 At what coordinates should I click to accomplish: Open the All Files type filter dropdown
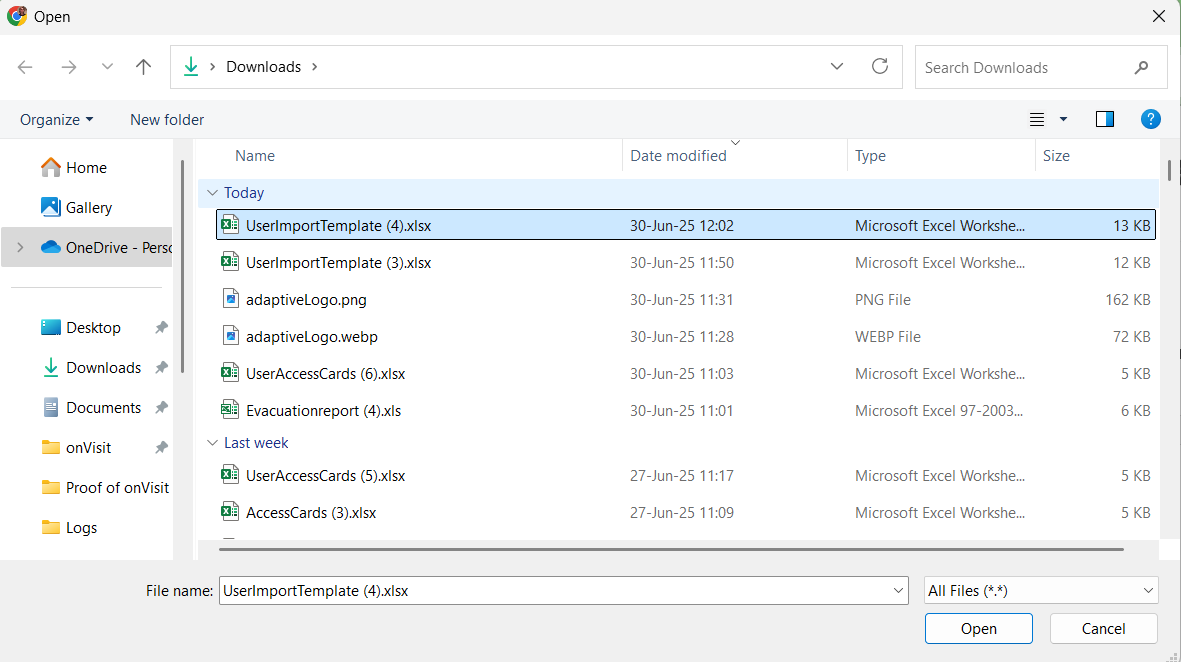[x=1041, y=590]
